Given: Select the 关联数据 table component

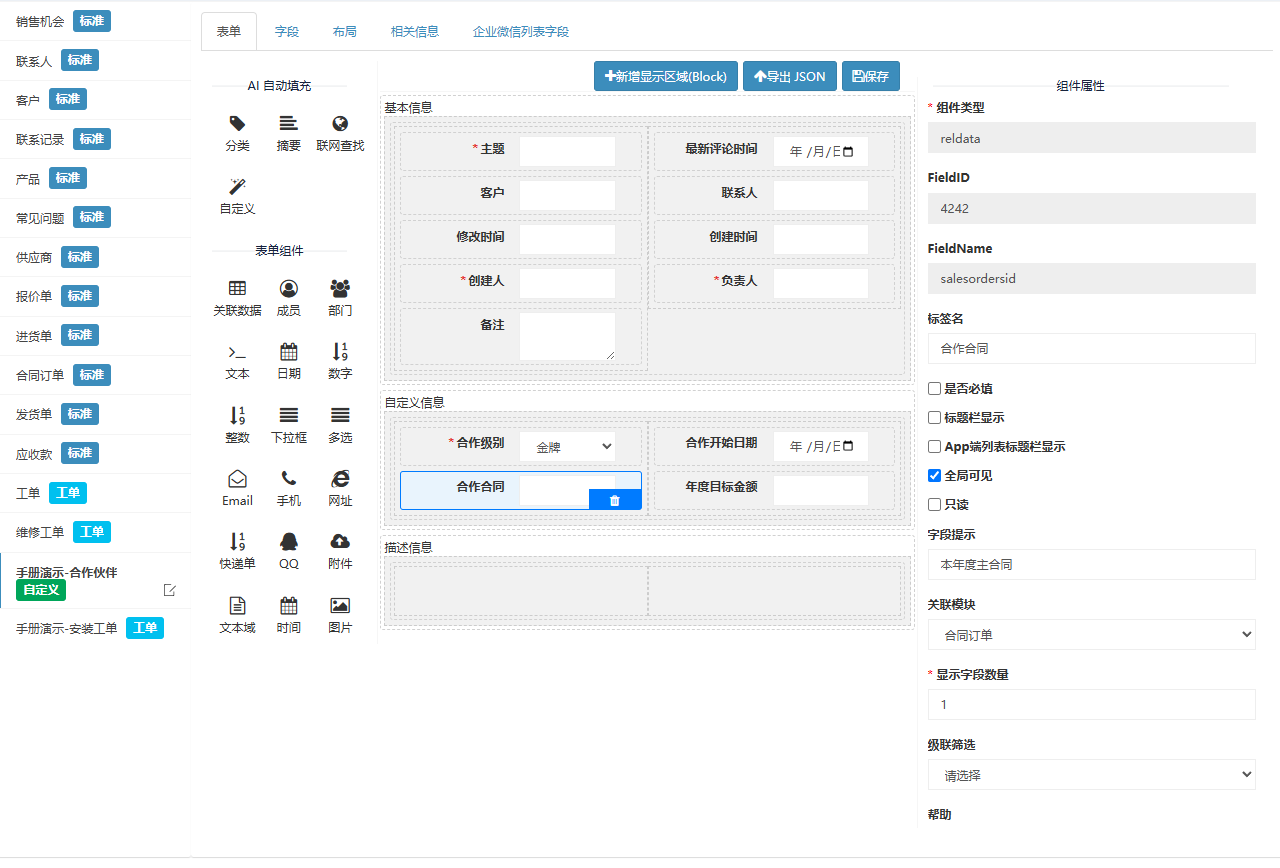Looking at the screenshot, I should (237, 288).
